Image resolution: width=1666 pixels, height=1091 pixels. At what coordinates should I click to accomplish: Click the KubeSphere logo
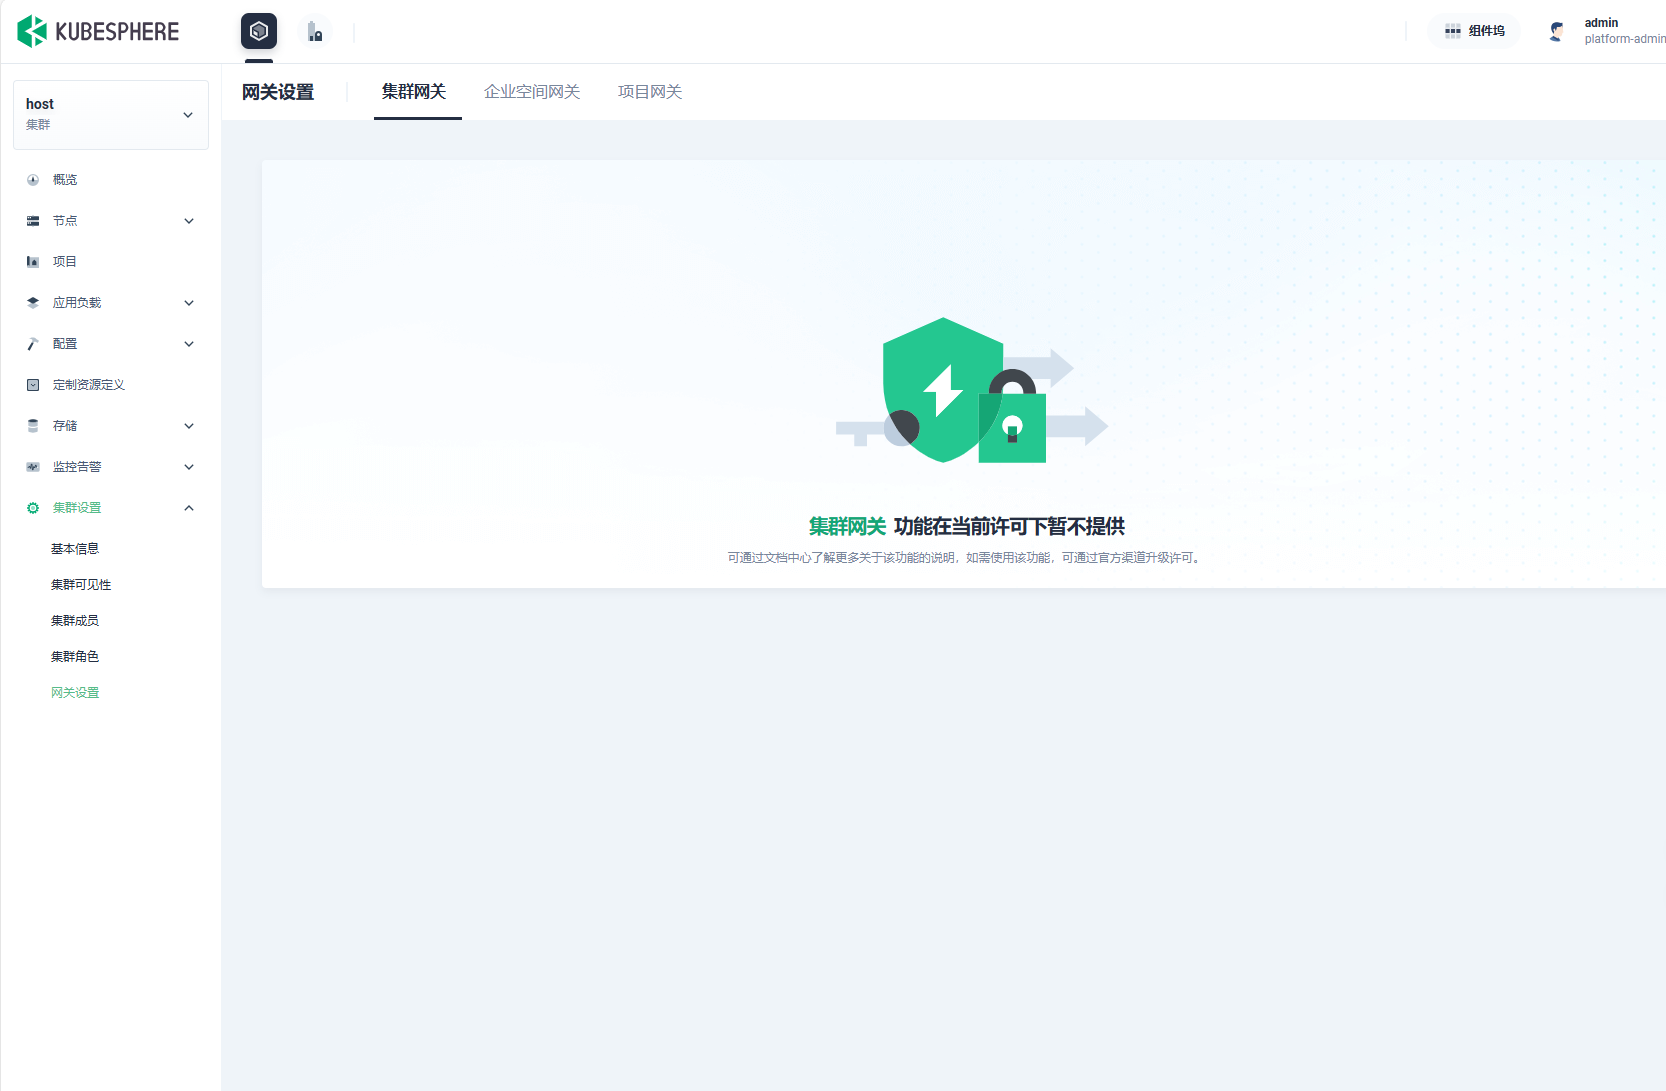click(98, 32)
